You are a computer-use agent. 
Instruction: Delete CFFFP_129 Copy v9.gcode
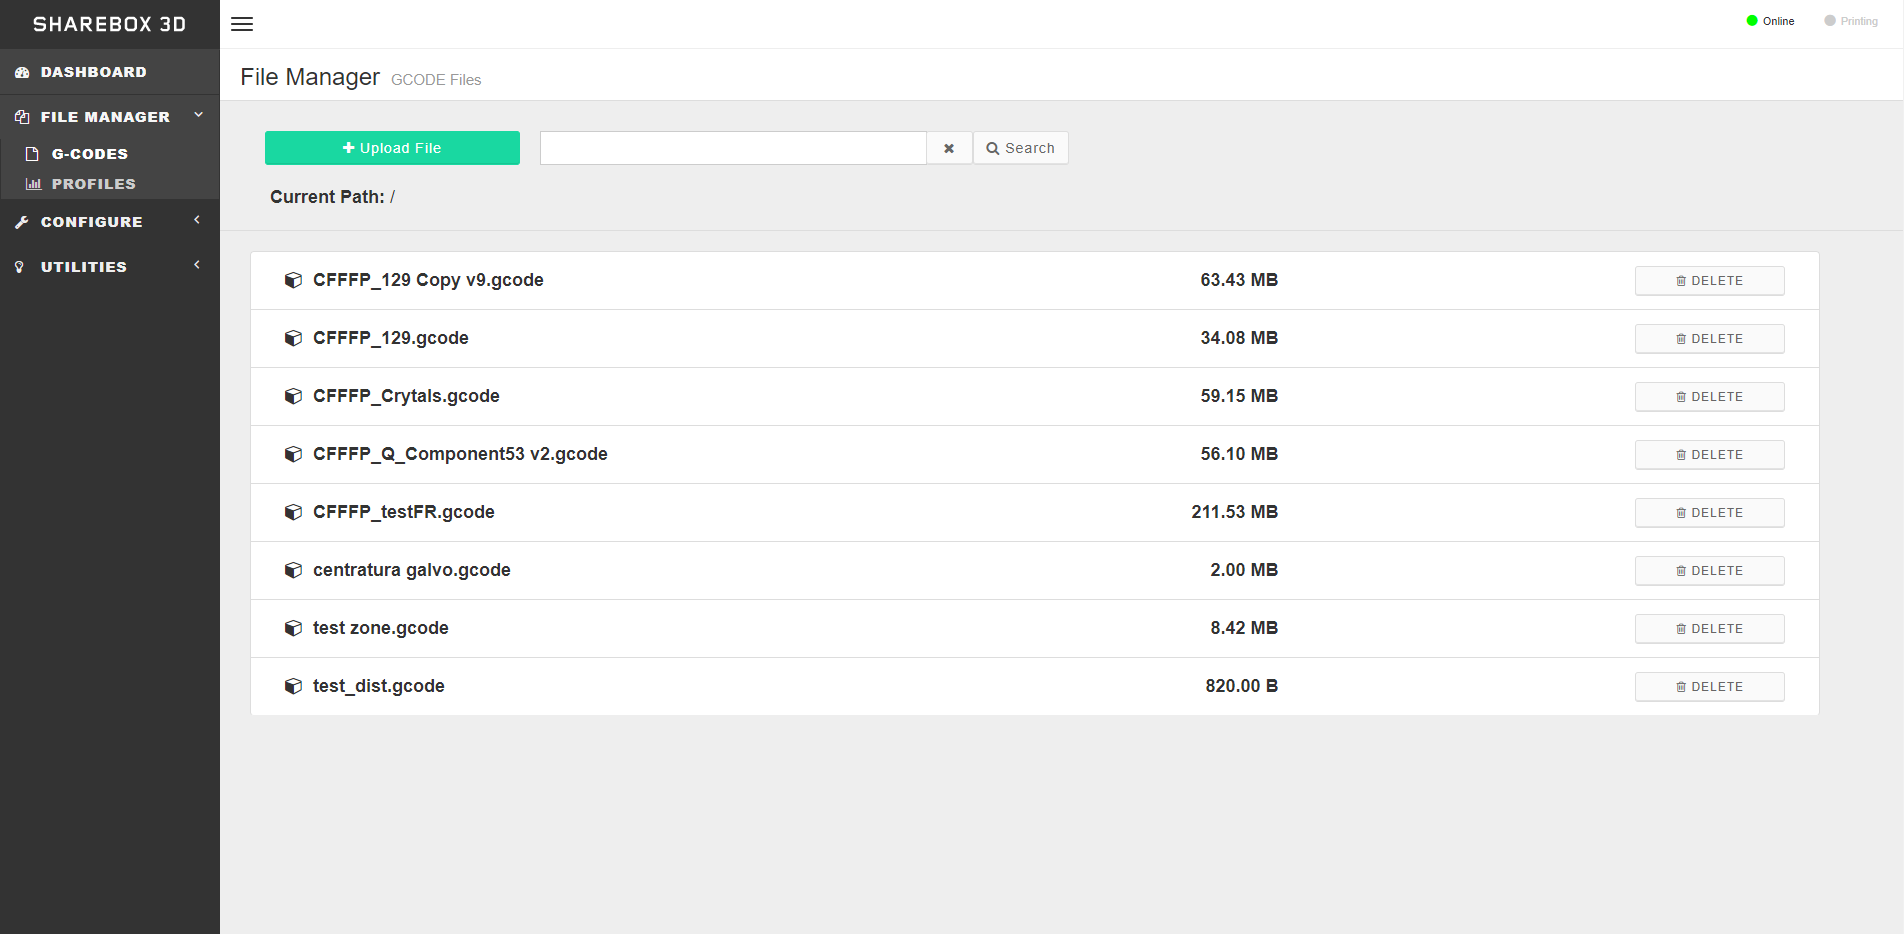(x=1710, y=281)
